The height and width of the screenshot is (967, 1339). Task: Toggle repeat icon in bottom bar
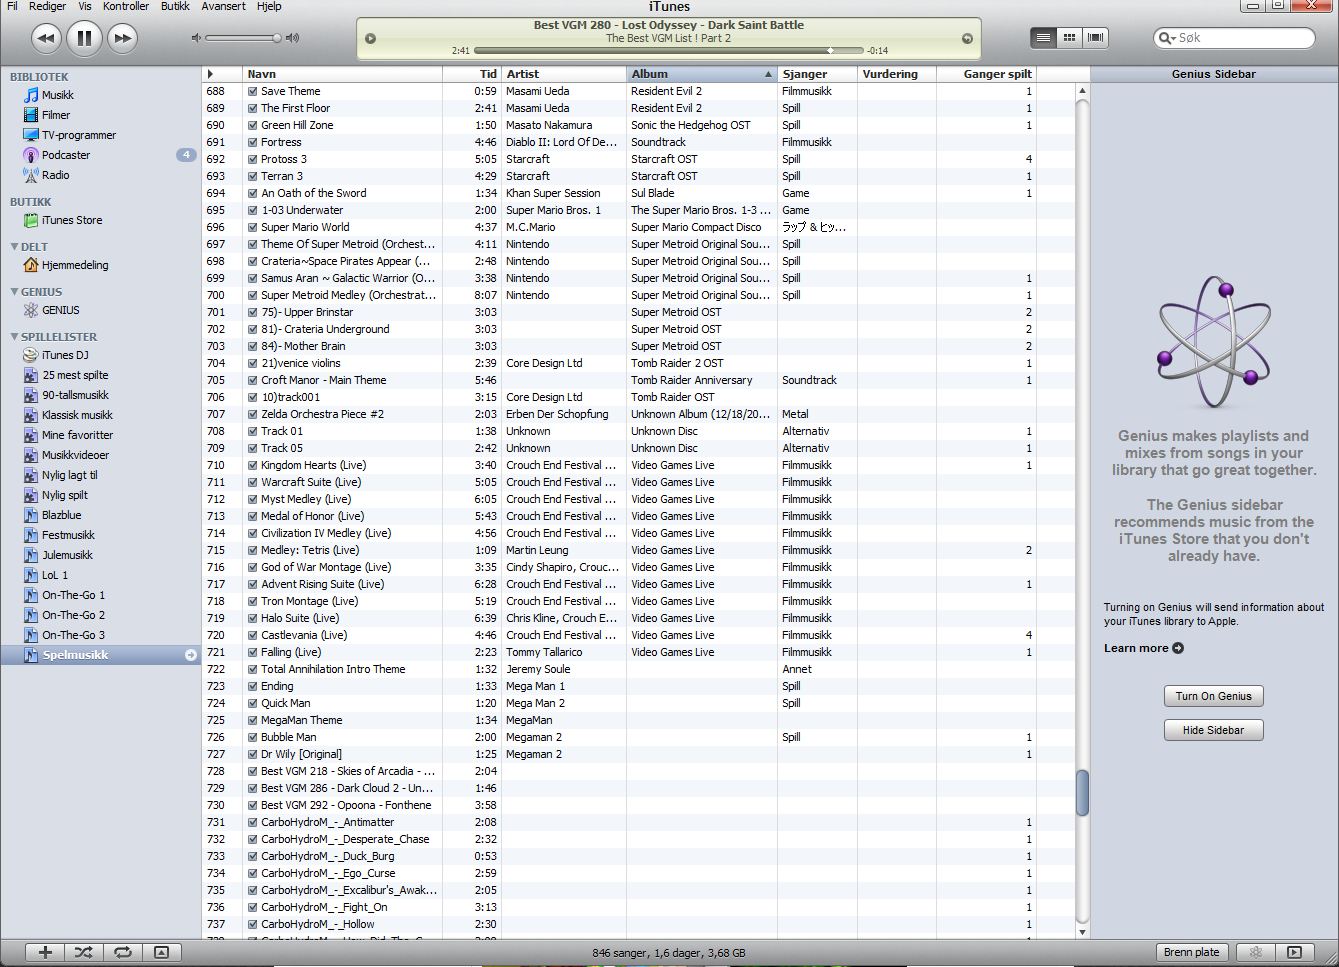[122, 952]
